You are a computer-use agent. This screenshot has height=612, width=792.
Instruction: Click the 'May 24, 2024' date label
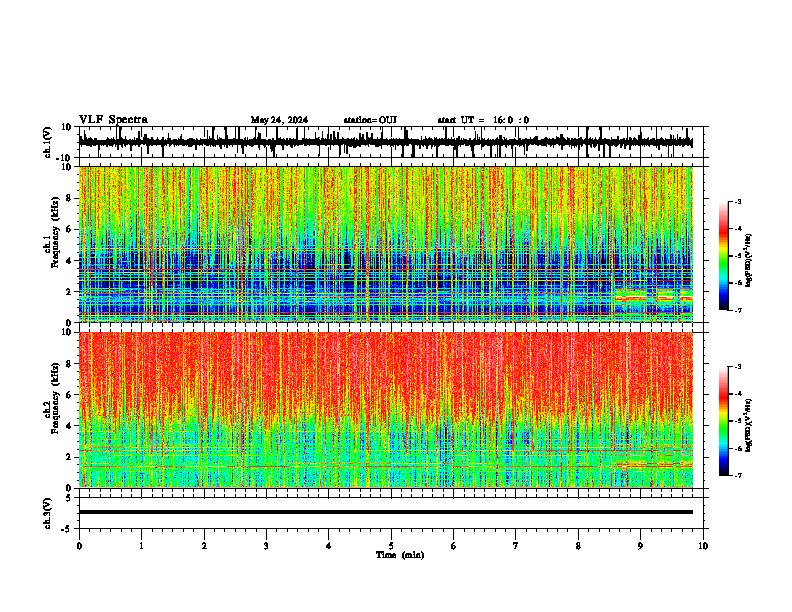pos(279,120)
